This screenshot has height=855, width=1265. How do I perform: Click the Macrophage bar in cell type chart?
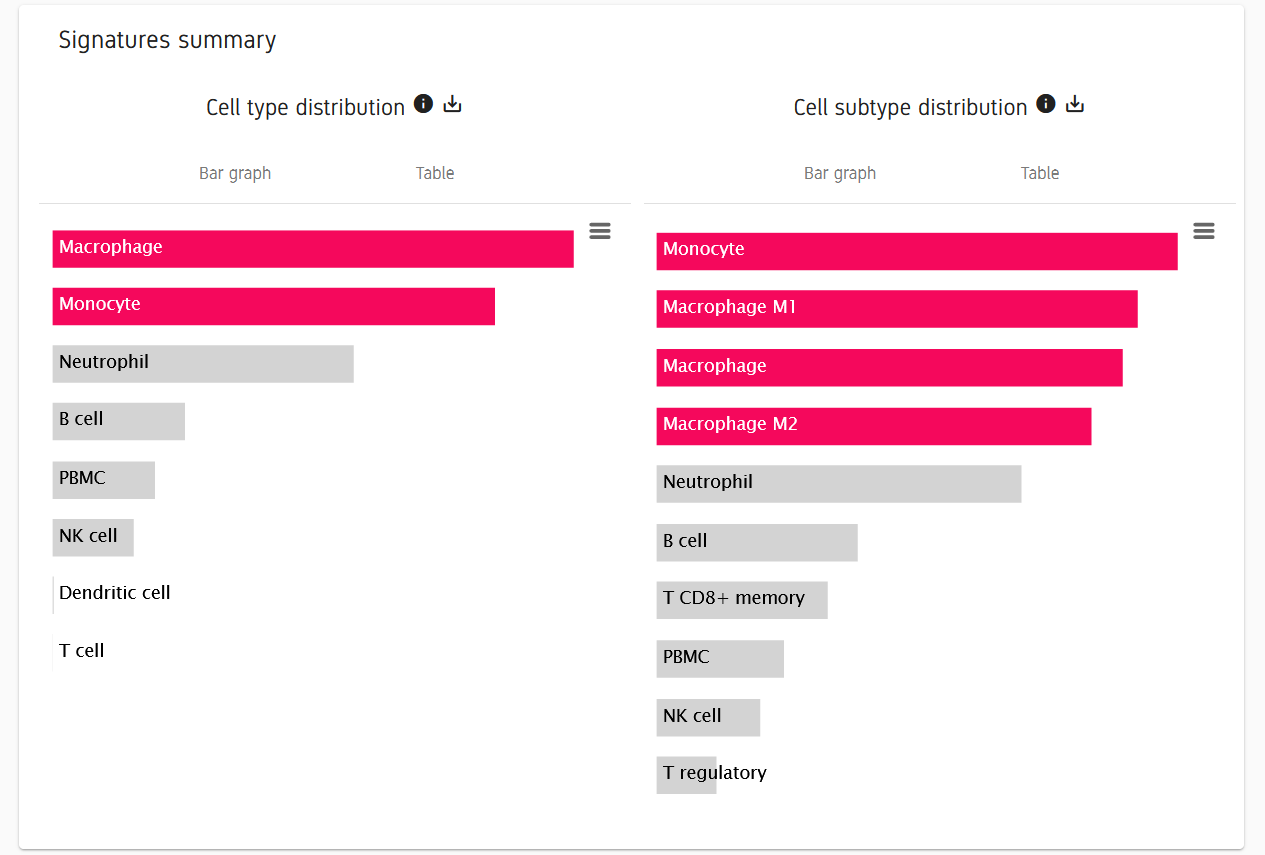pyautogui.click(x=313, y=249)
